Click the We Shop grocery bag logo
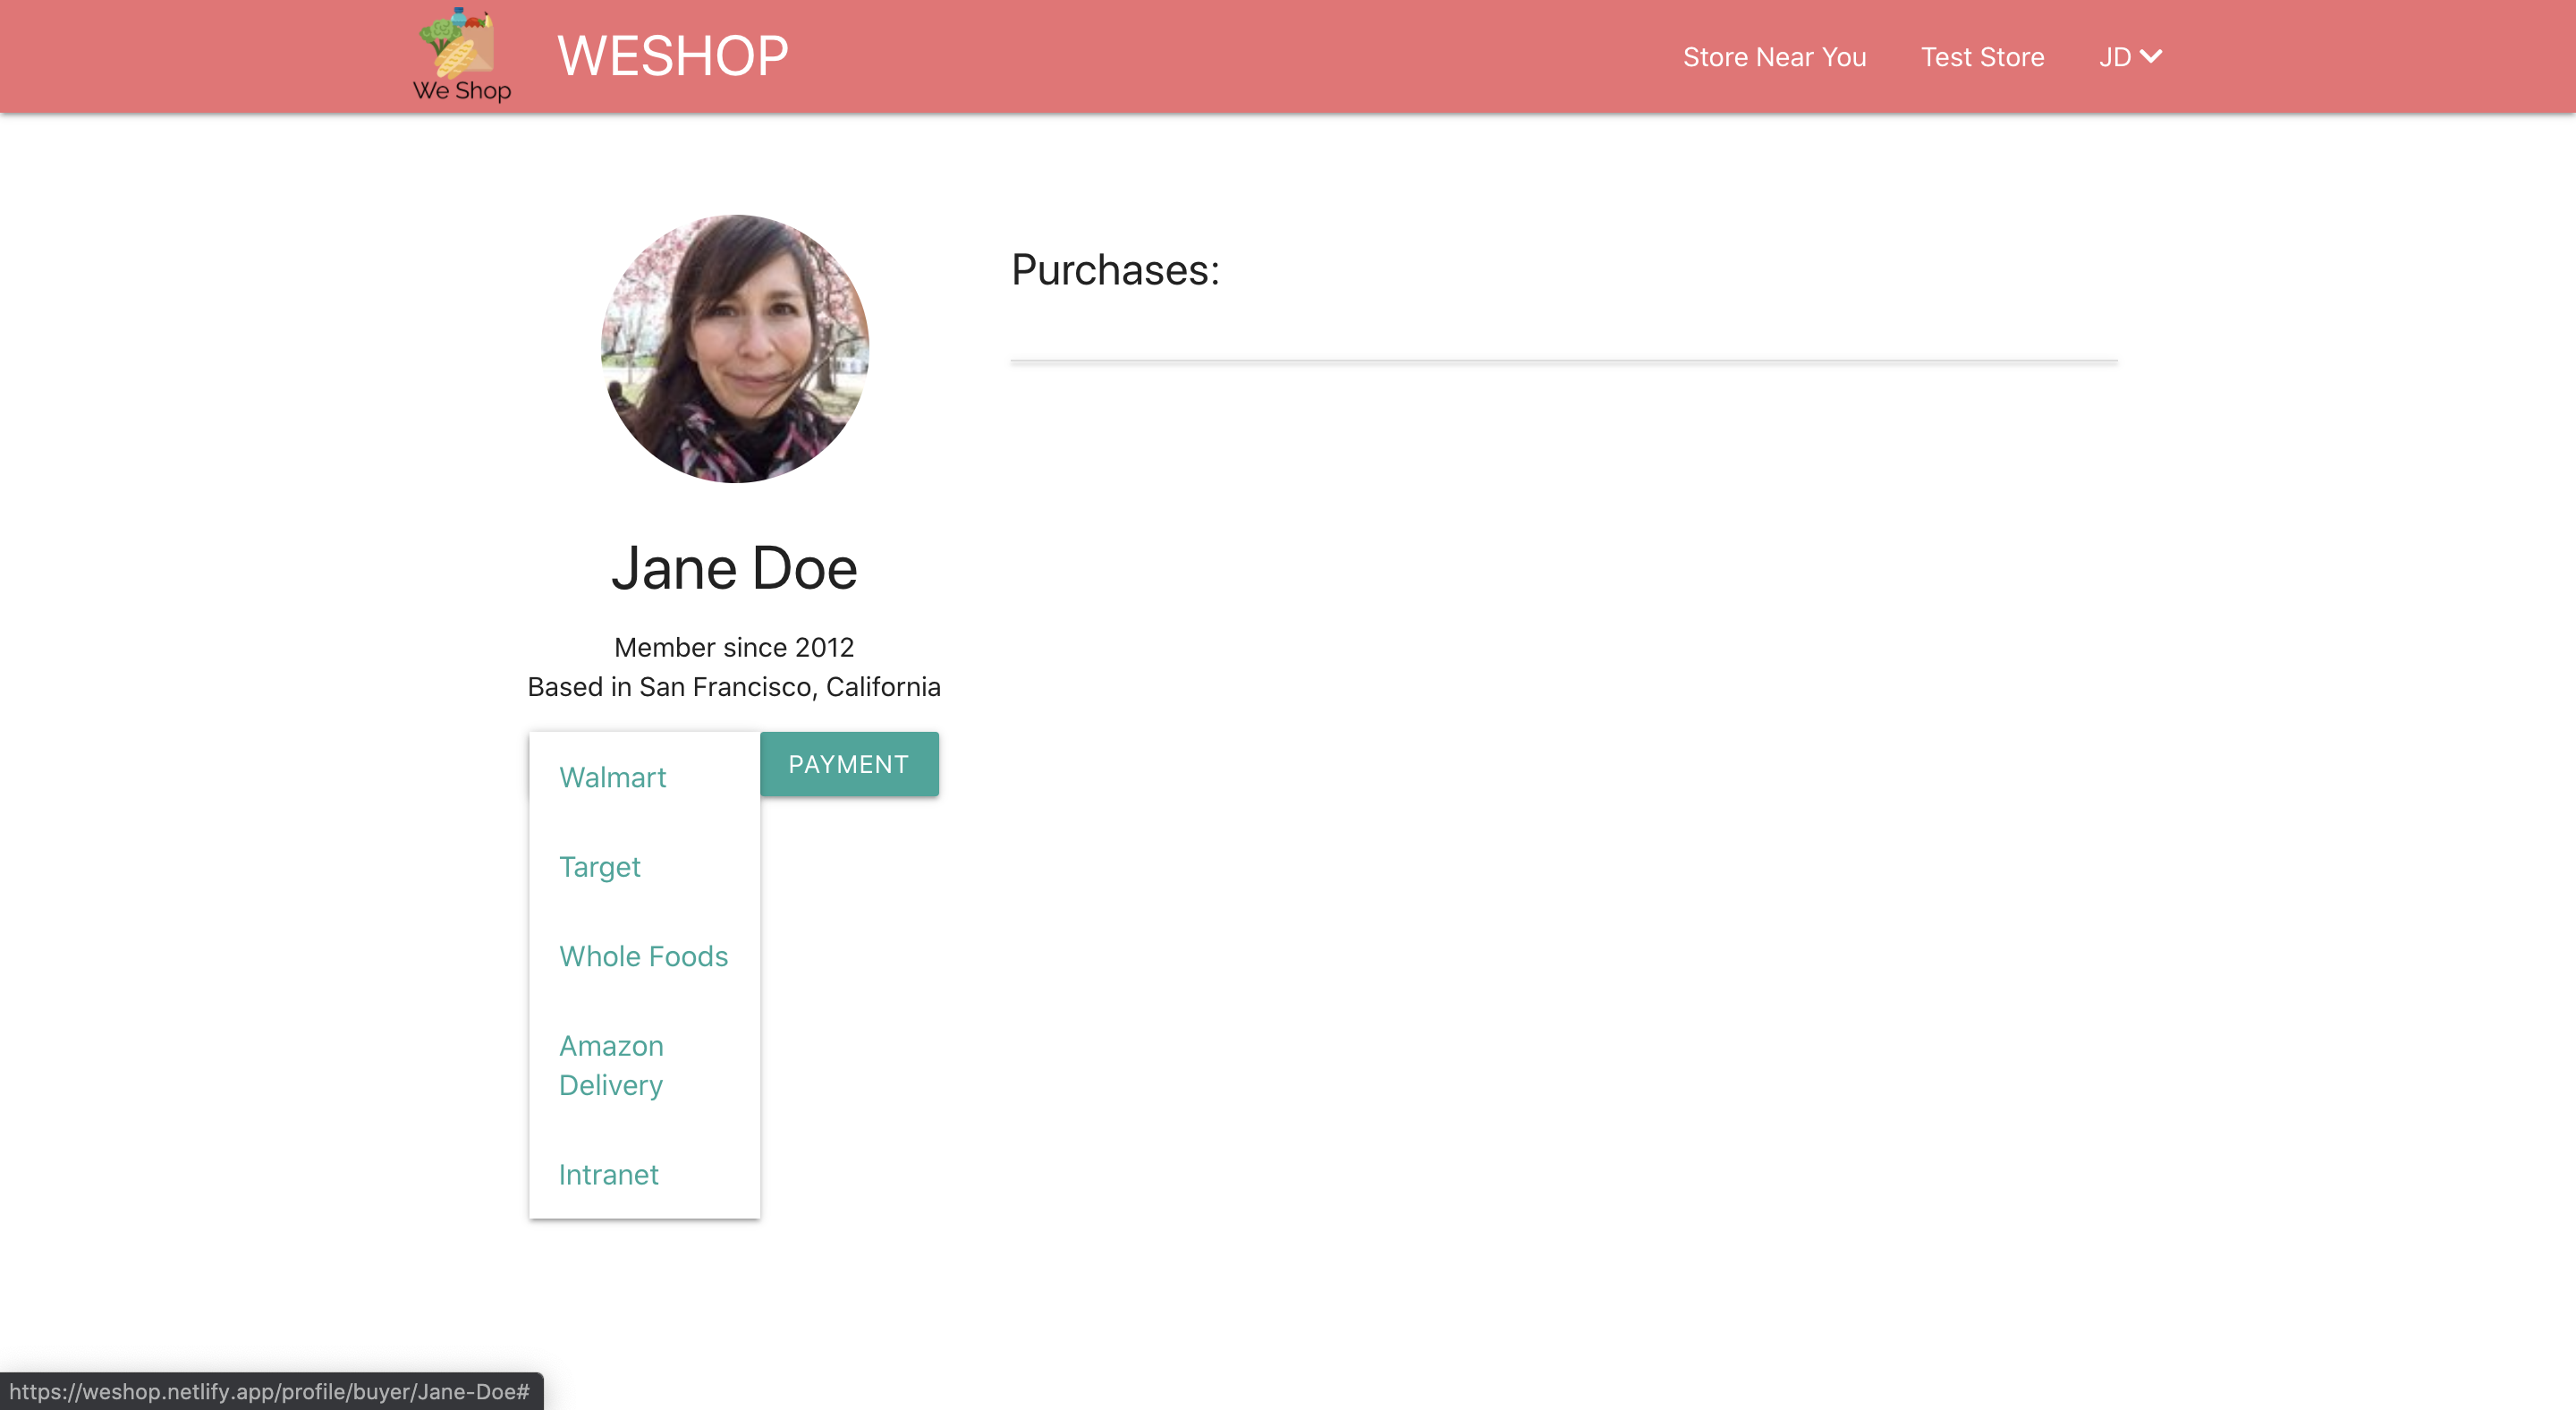Viewport: 2576px width, 1410px height. click(459, 42)
